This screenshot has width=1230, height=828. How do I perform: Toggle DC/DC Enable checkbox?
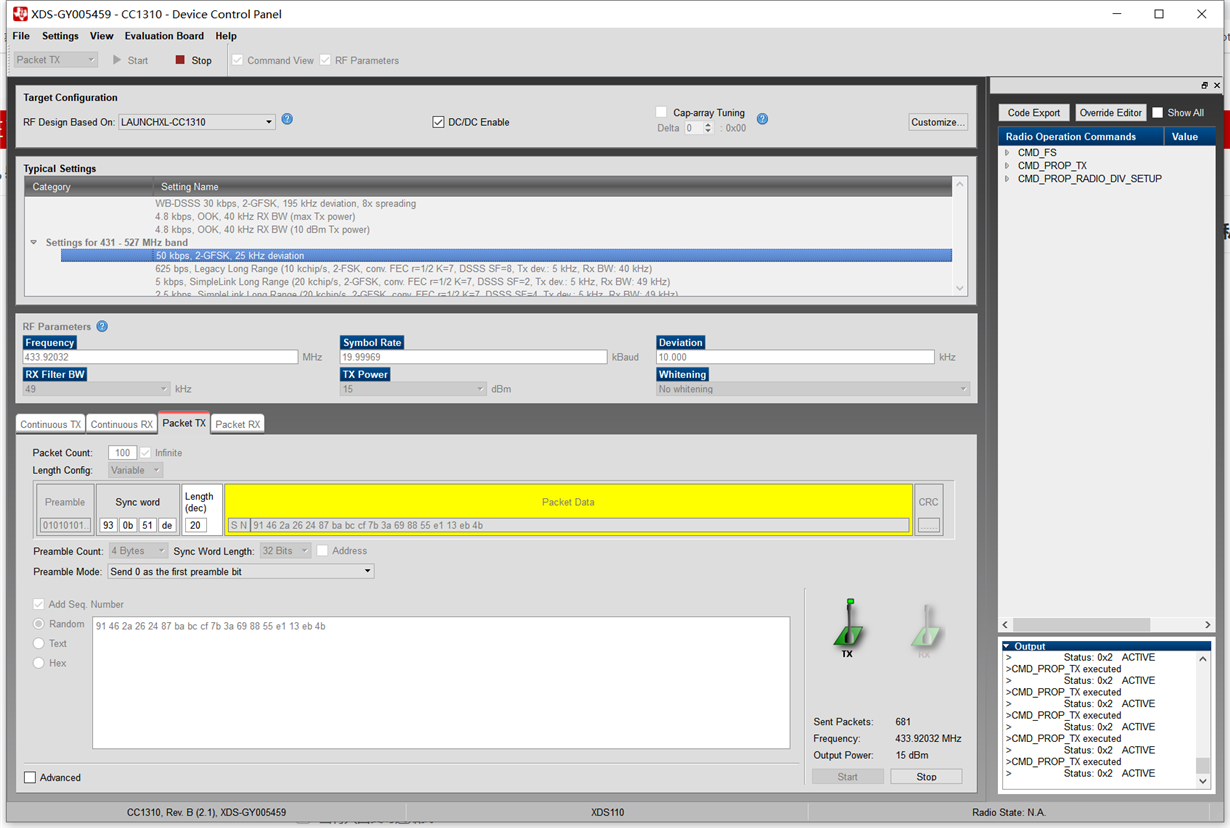[438, 122]
